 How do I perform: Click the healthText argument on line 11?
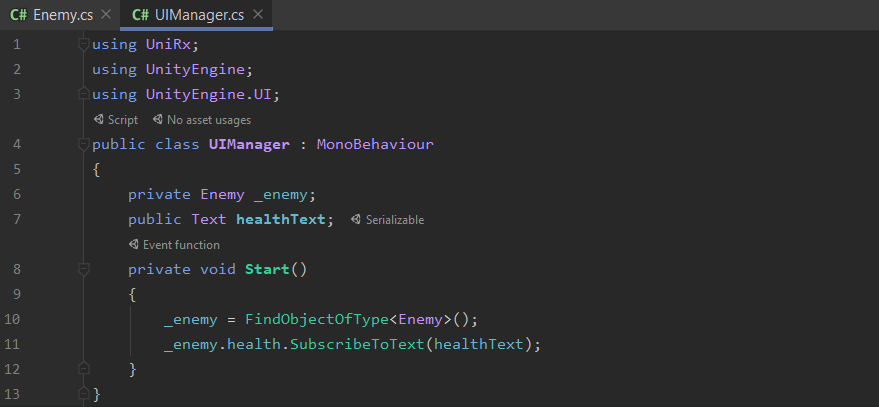tap(478, 344)
